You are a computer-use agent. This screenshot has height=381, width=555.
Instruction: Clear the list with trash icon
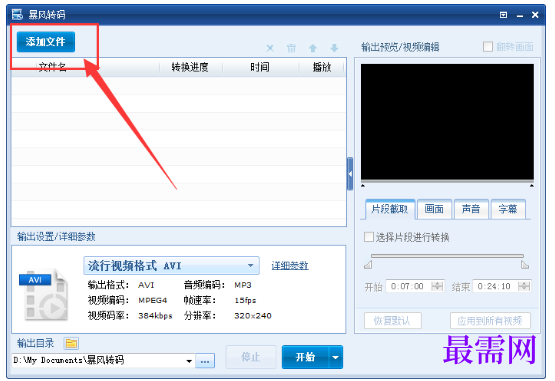tap(291, 48)
